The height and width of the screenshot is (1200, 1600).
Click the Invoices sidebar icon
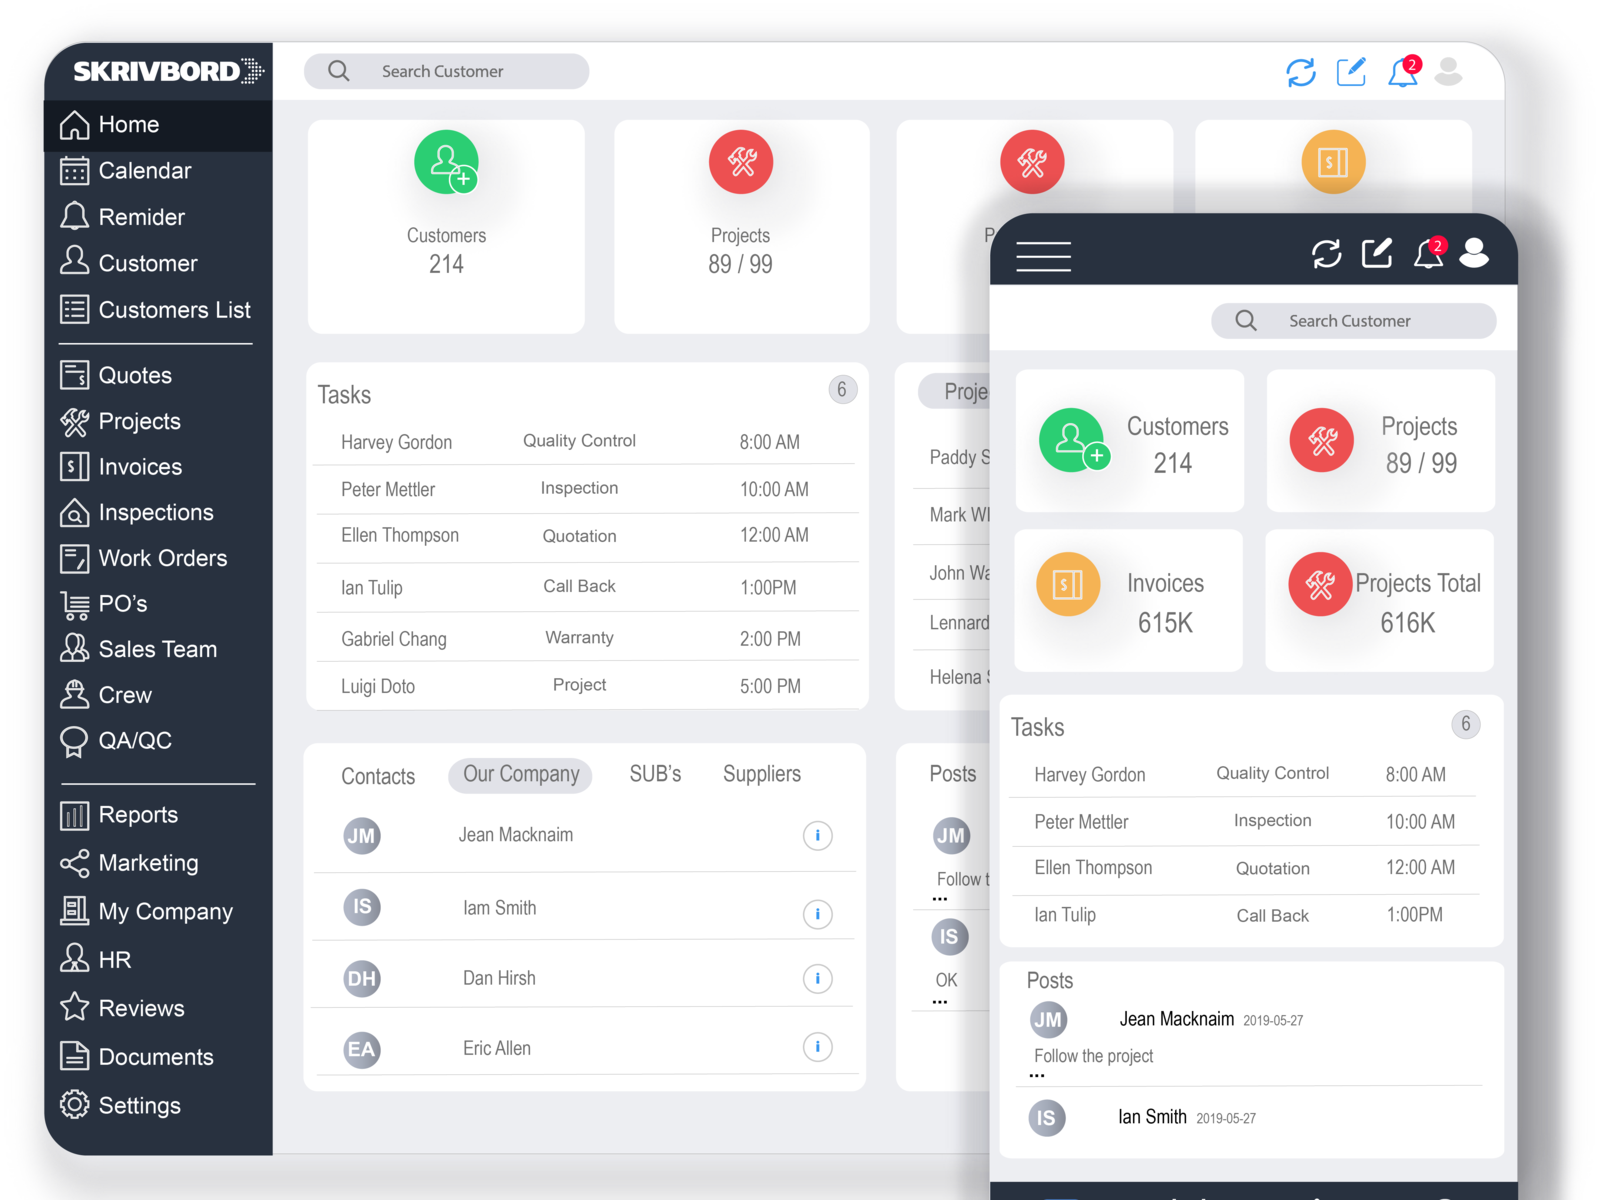pos(74,466)
